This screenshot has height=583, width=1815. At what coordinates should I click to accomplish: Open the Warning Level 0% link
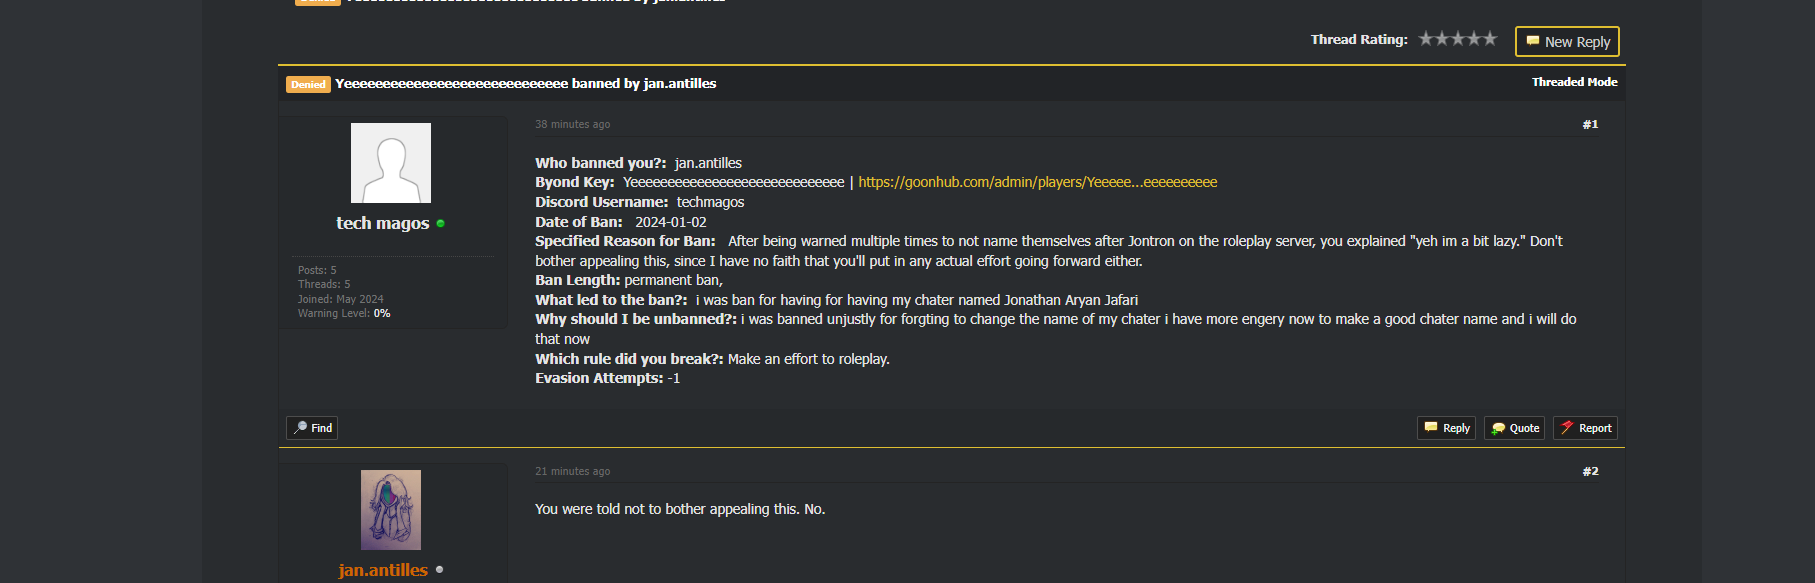click(x=382, y=314)
